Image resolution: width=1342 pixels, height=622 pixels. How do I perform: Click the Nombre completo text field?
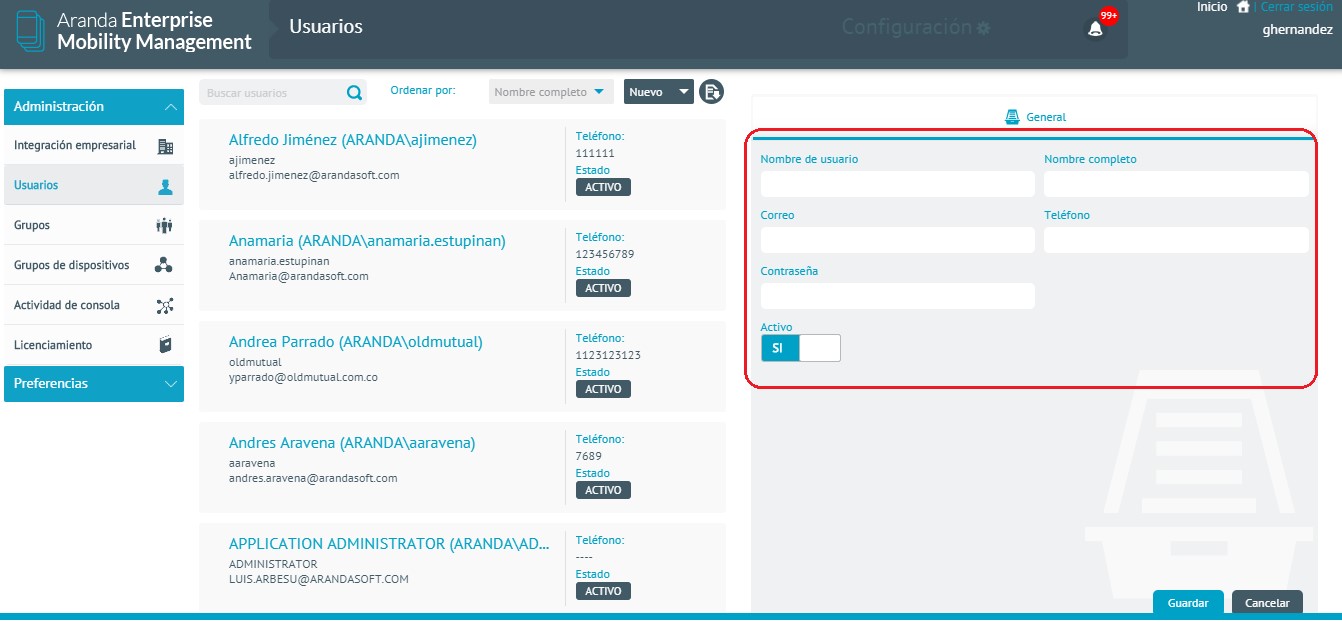tap(1176, 184)
